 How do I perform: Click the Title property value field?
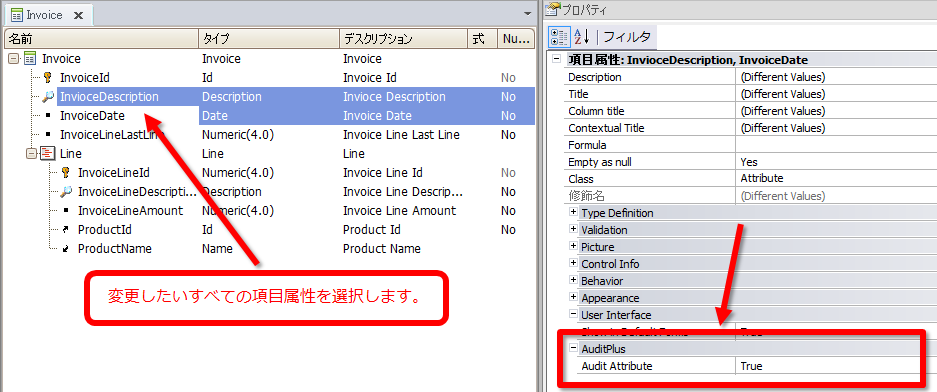point(837,94)
